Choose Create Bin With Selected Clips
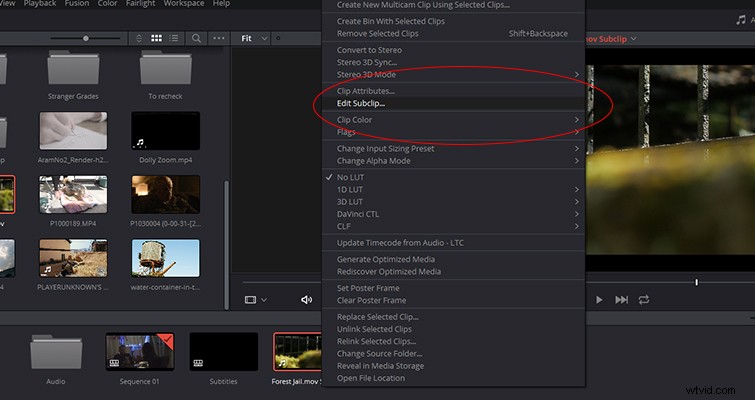 tap(454, 21)
